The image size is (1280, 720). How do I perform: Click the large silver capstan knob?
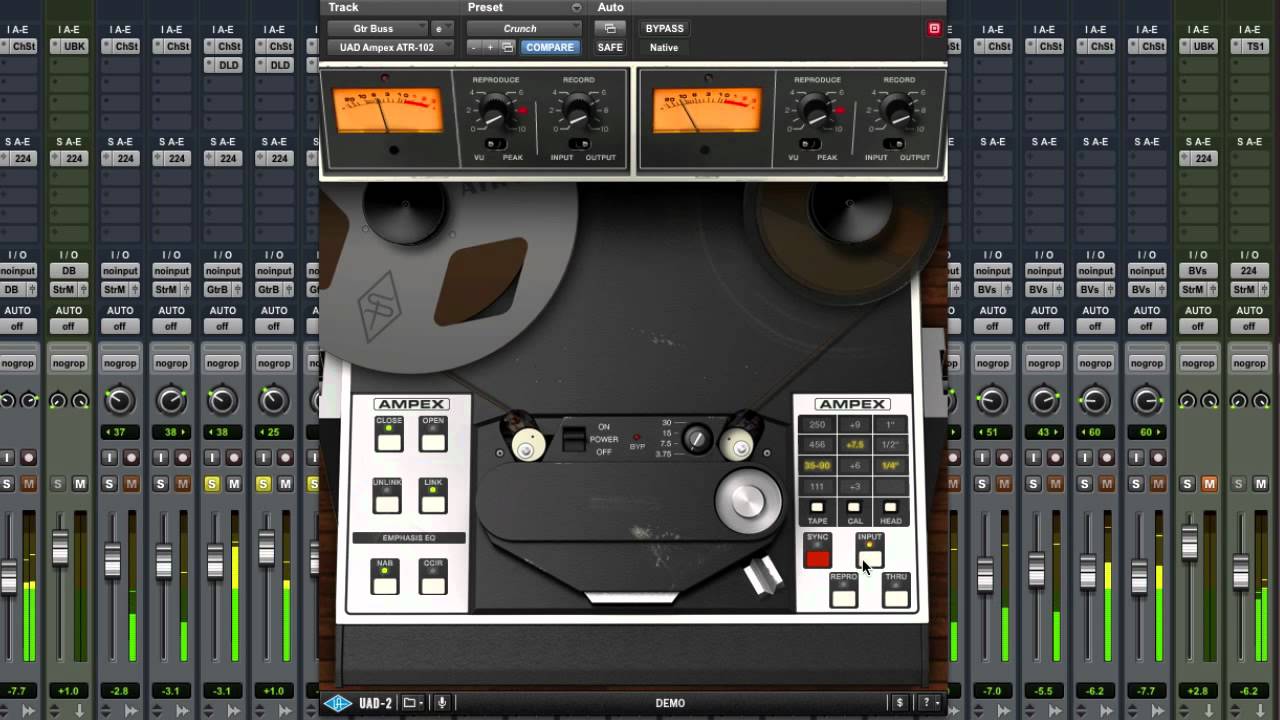[748, 501]
